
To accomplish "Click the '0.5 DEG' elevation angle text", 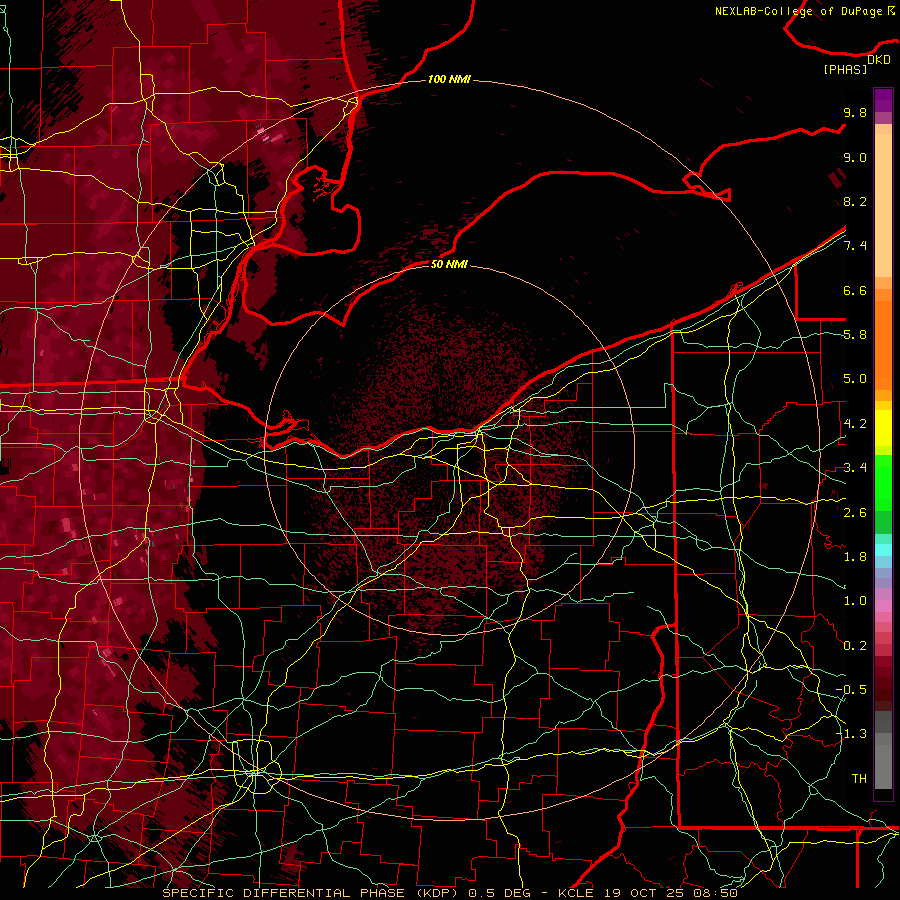I will 499,893.
